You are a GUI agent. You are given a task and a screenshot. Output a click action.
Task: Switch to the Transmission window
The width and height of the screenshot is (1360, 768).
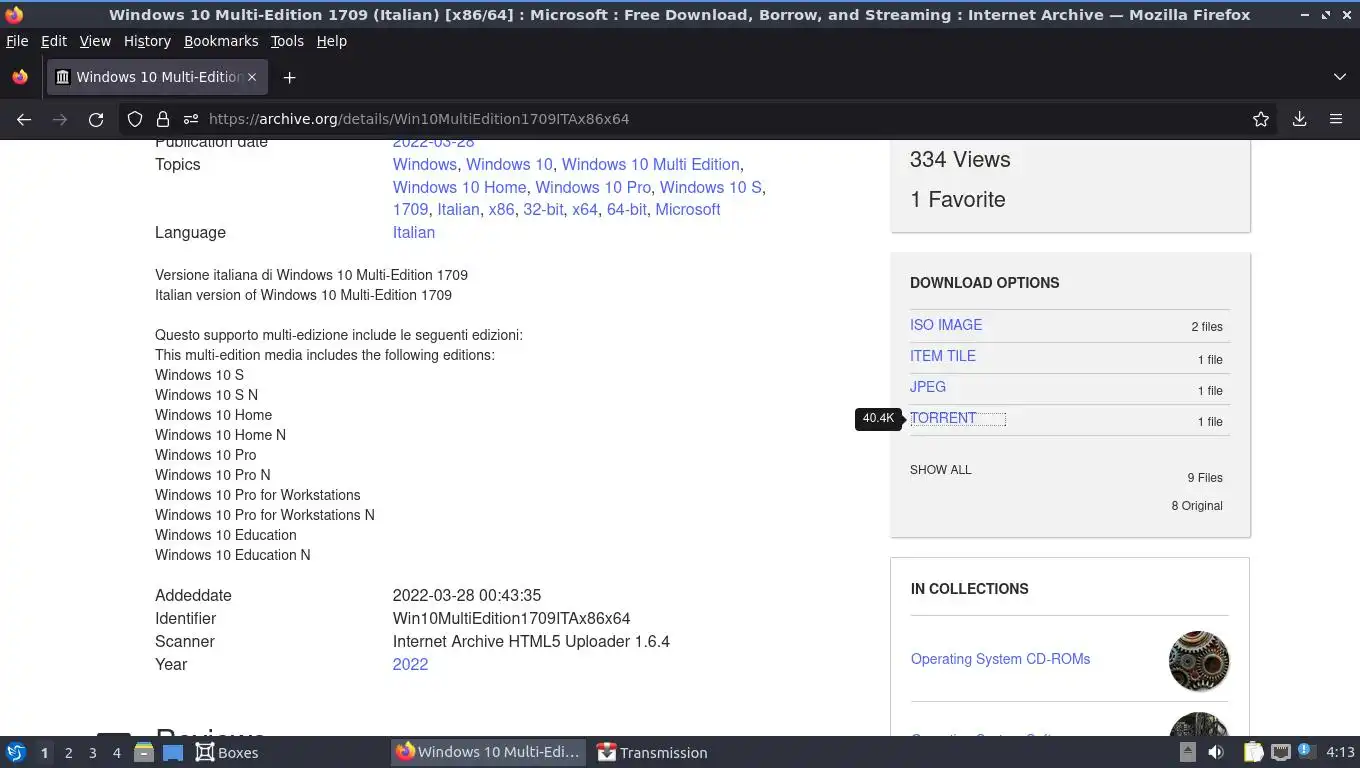pos(652,753)
